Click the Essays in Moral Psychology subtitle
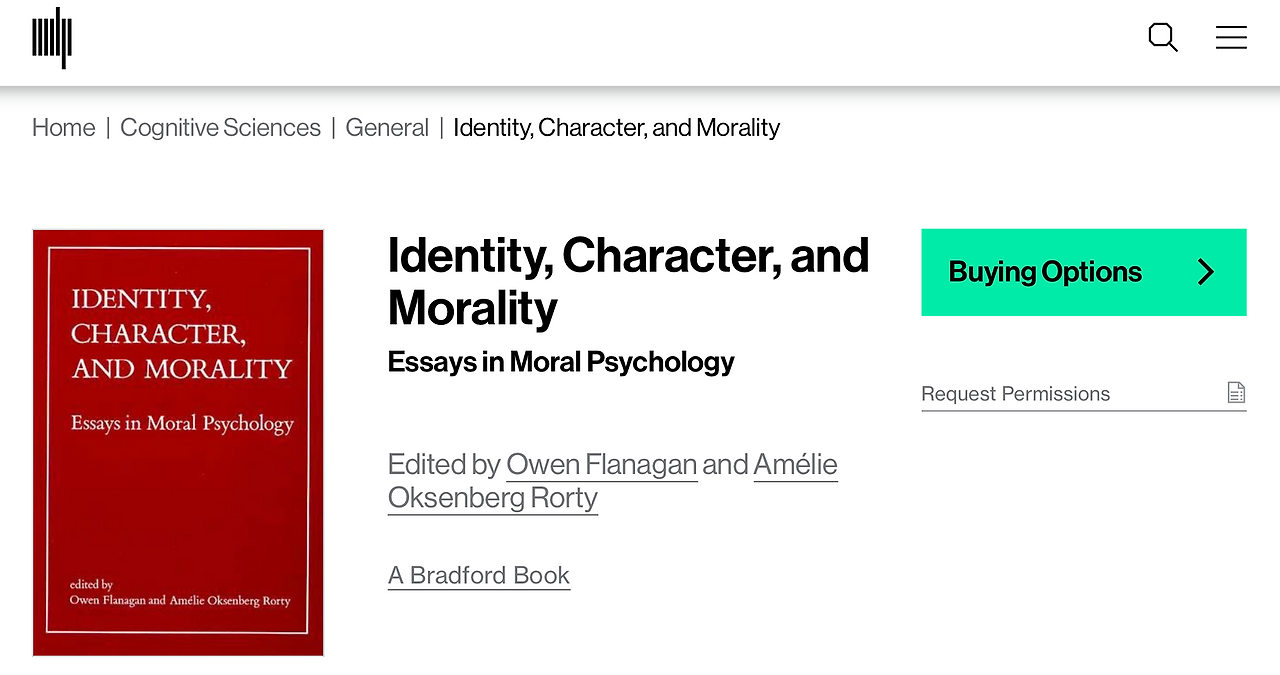Image resolution: width=1280 pixels, height=675 pixels. 561,362
